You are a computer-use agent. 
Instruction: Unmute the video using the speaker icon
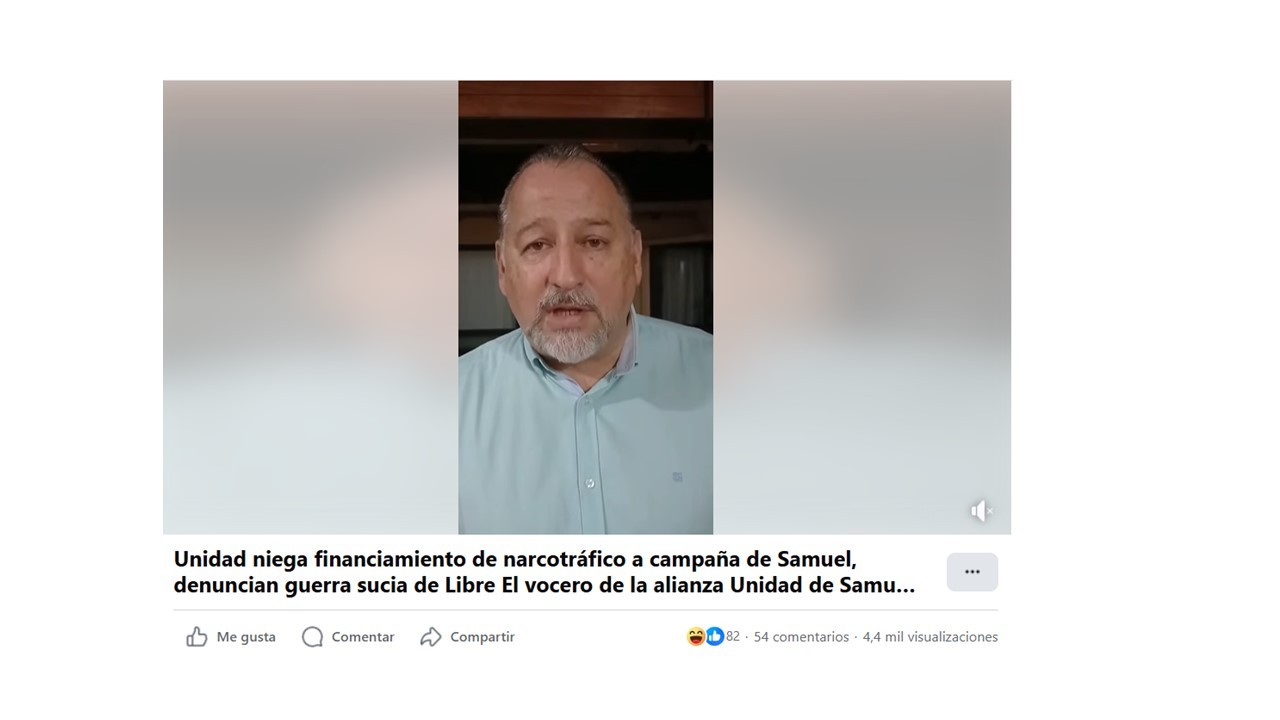981,511
